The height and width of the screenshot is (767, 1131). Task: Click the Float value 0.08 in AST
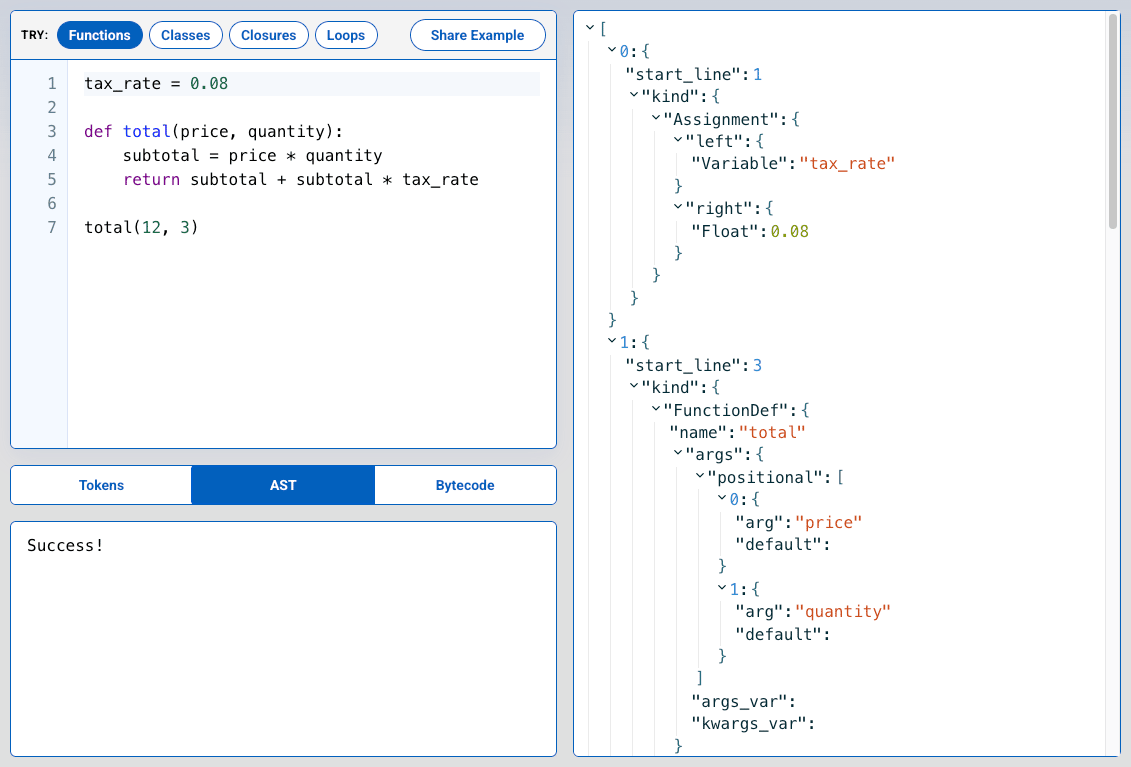[789, 232]
